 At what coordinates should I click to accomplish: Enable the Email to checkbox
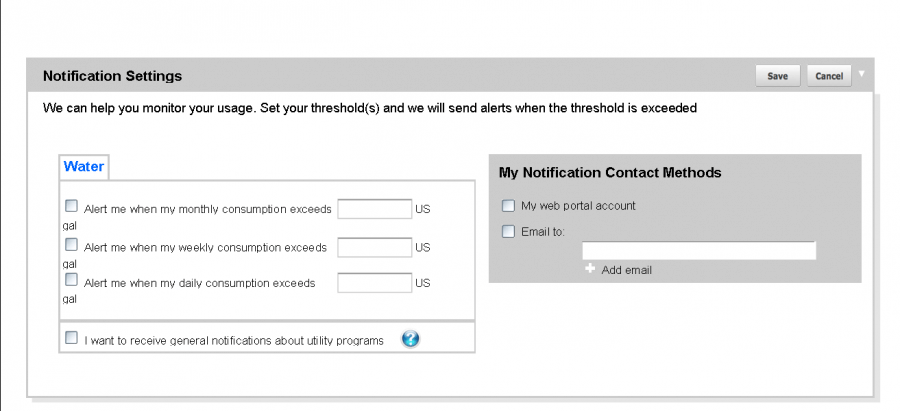click(508, 232)
